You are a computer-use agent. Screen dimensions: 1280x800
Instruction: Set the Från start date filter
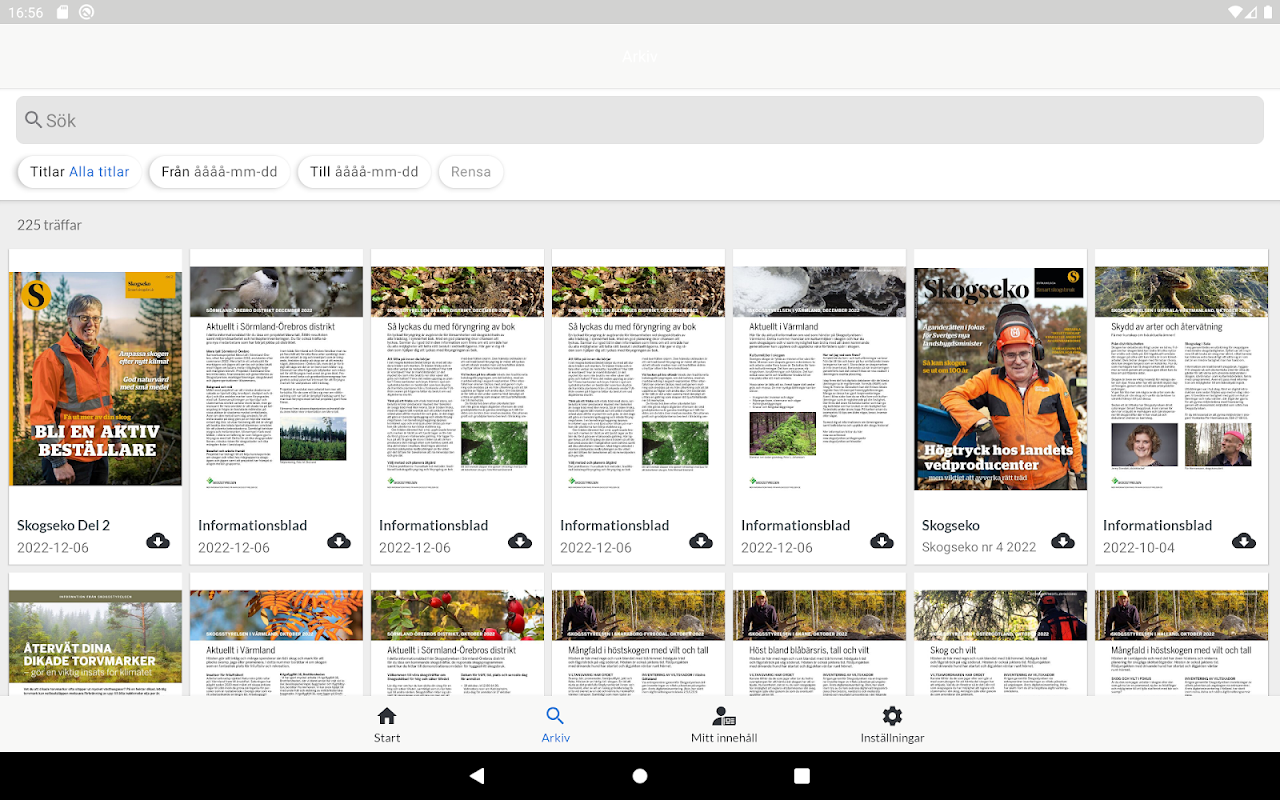click(219, 172)
